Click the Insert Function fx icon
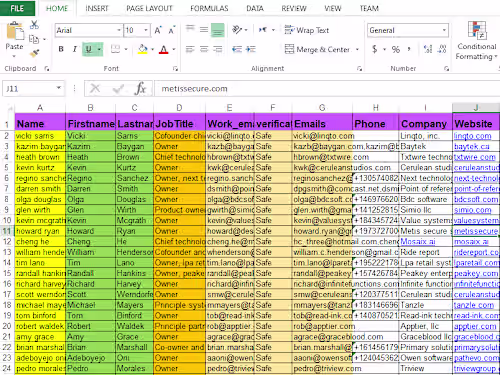The image size is (500, 375). [140, 89]
